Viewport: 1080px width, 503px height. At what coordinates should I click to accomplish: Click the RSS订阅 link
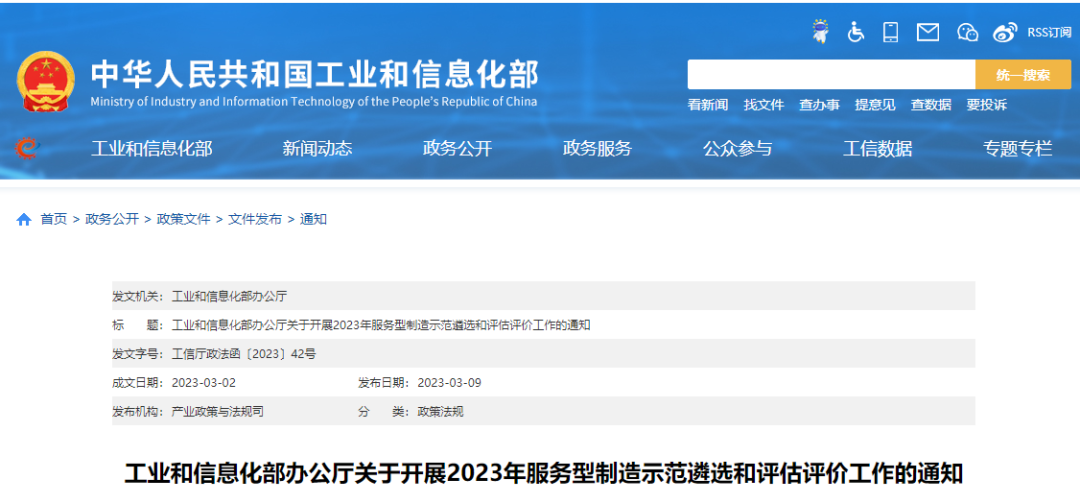coord(1049,32)
